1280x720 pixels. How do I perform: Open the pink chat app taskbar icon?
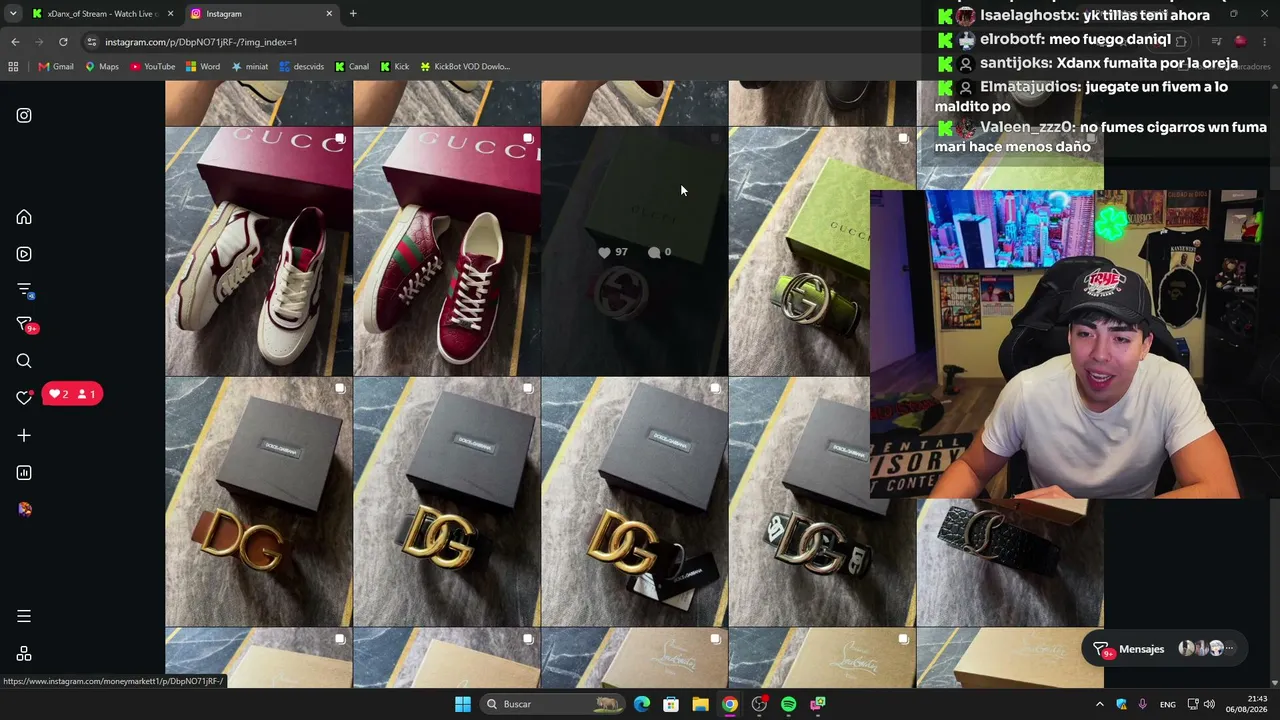click(818, 704)
